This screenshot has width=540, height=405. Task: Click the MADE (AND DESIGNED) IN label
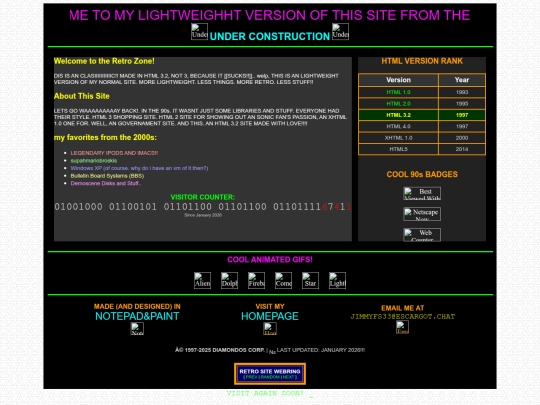[x=137, y=307]
